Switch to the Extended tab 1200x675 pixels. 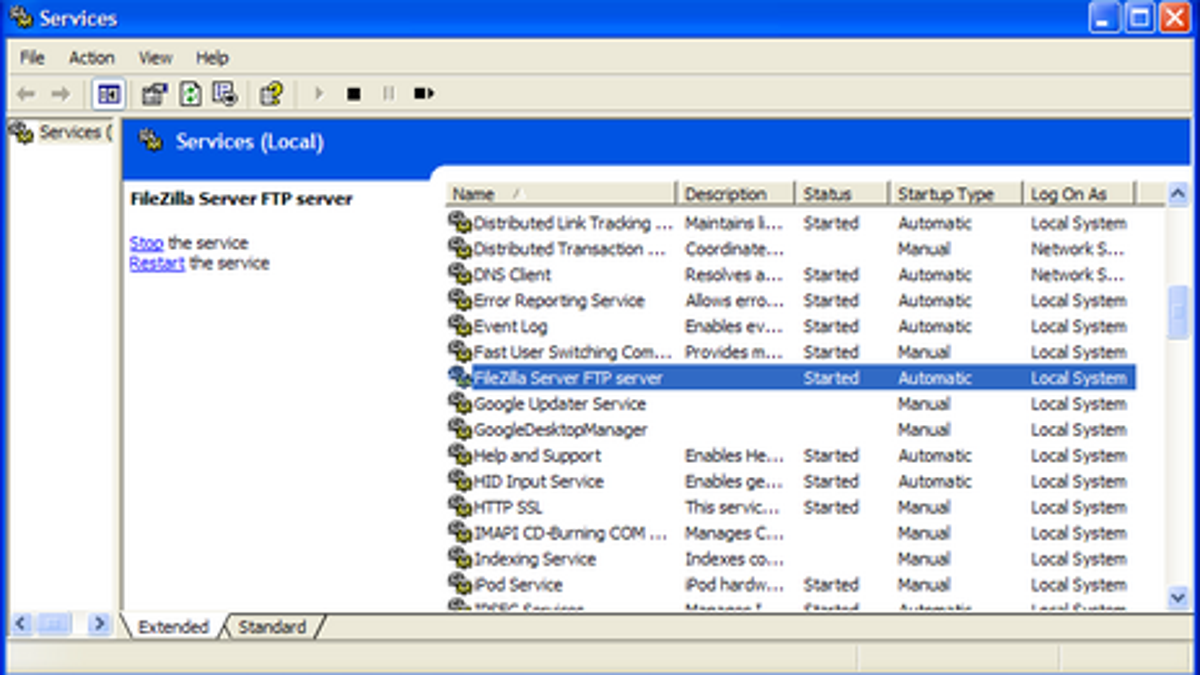point(173,627)
